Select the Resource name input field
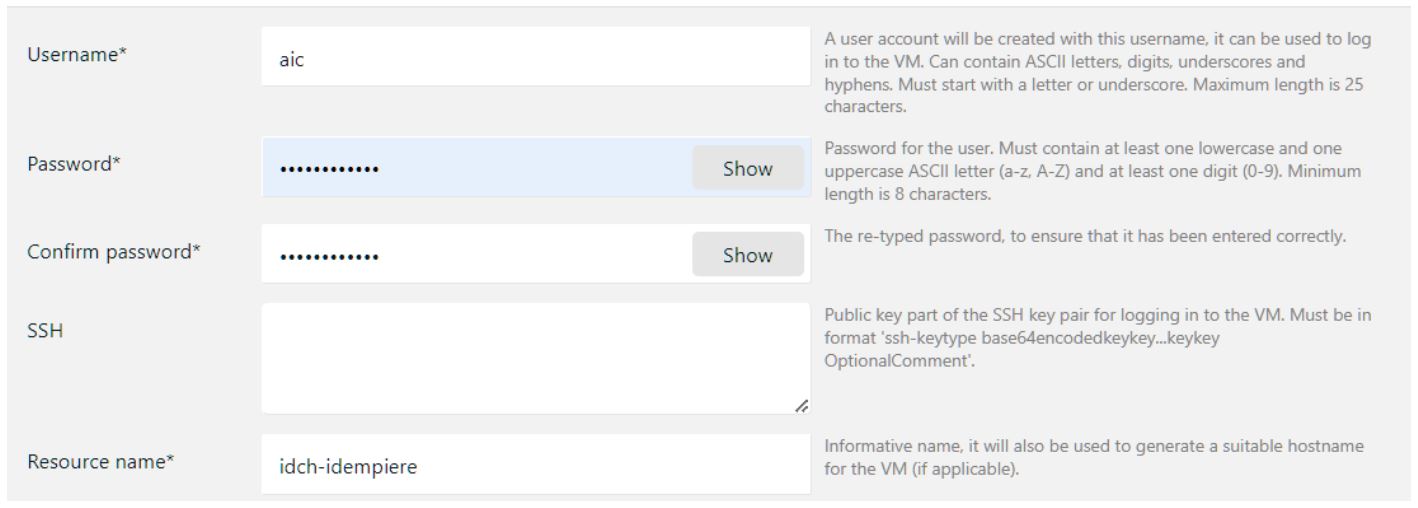 535,465
